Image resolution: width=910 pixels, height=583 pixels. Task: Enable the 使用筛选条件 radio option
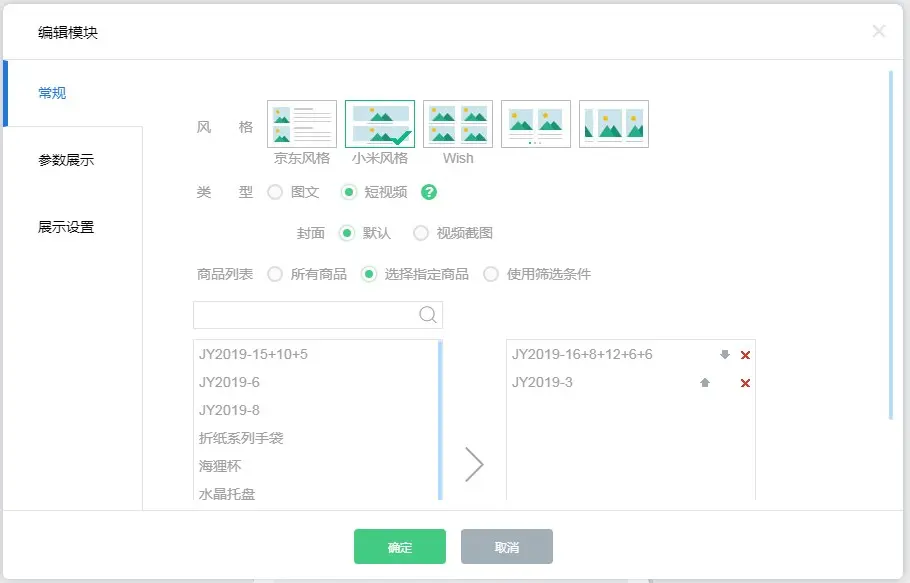(491, 274)
